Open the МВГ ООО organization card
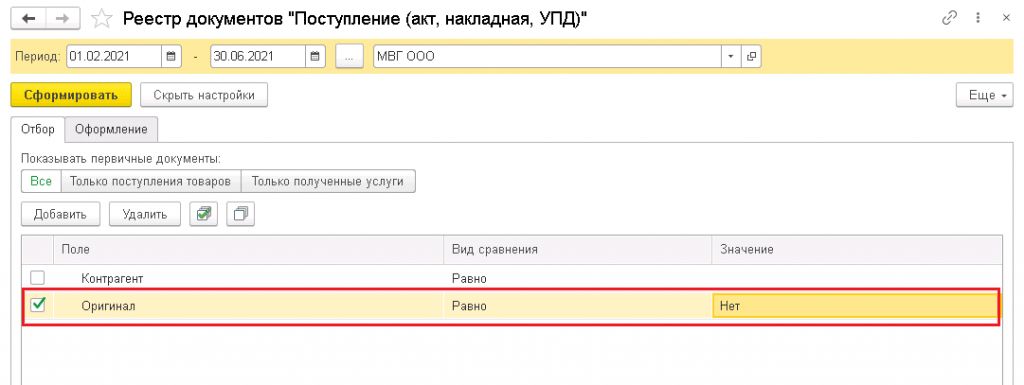 (751, 56)
